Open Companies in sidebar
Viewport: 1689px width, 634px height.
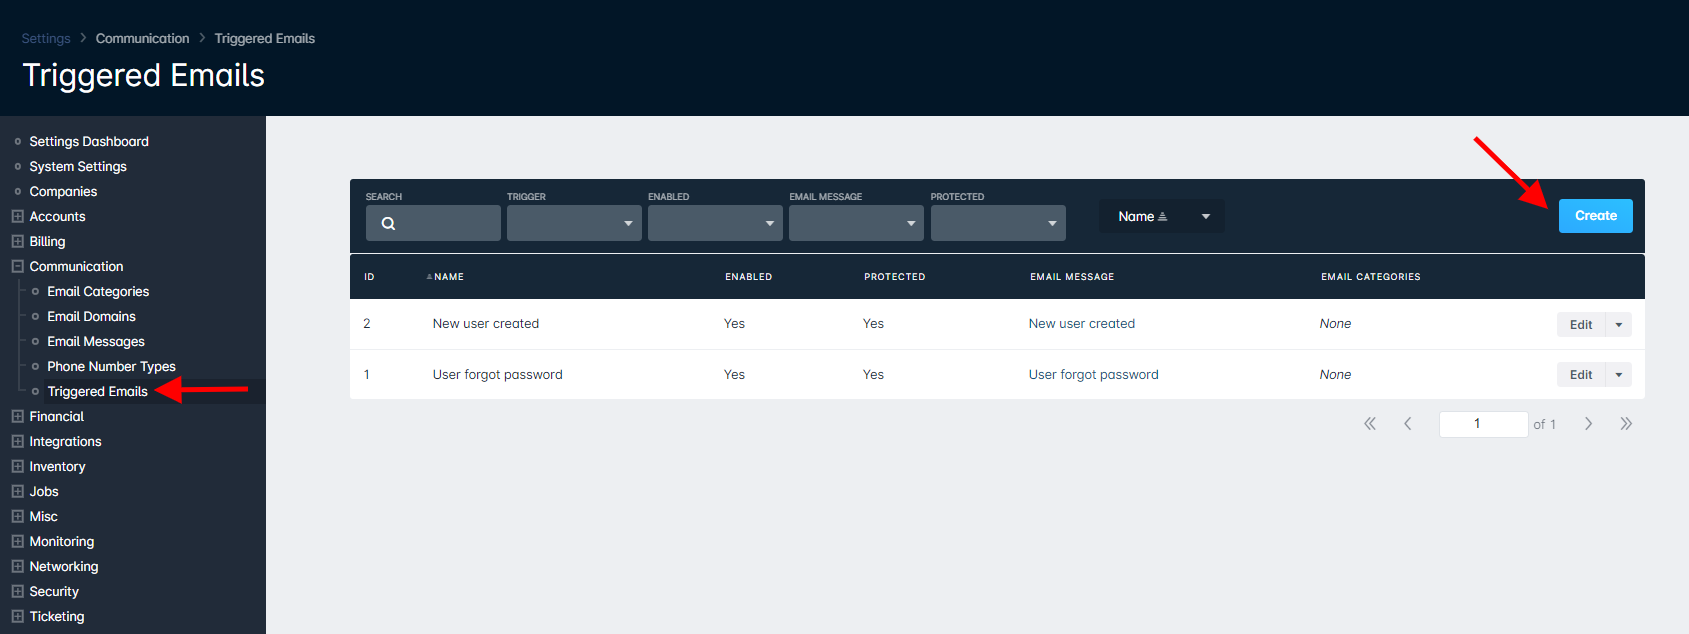pos(63,192)
